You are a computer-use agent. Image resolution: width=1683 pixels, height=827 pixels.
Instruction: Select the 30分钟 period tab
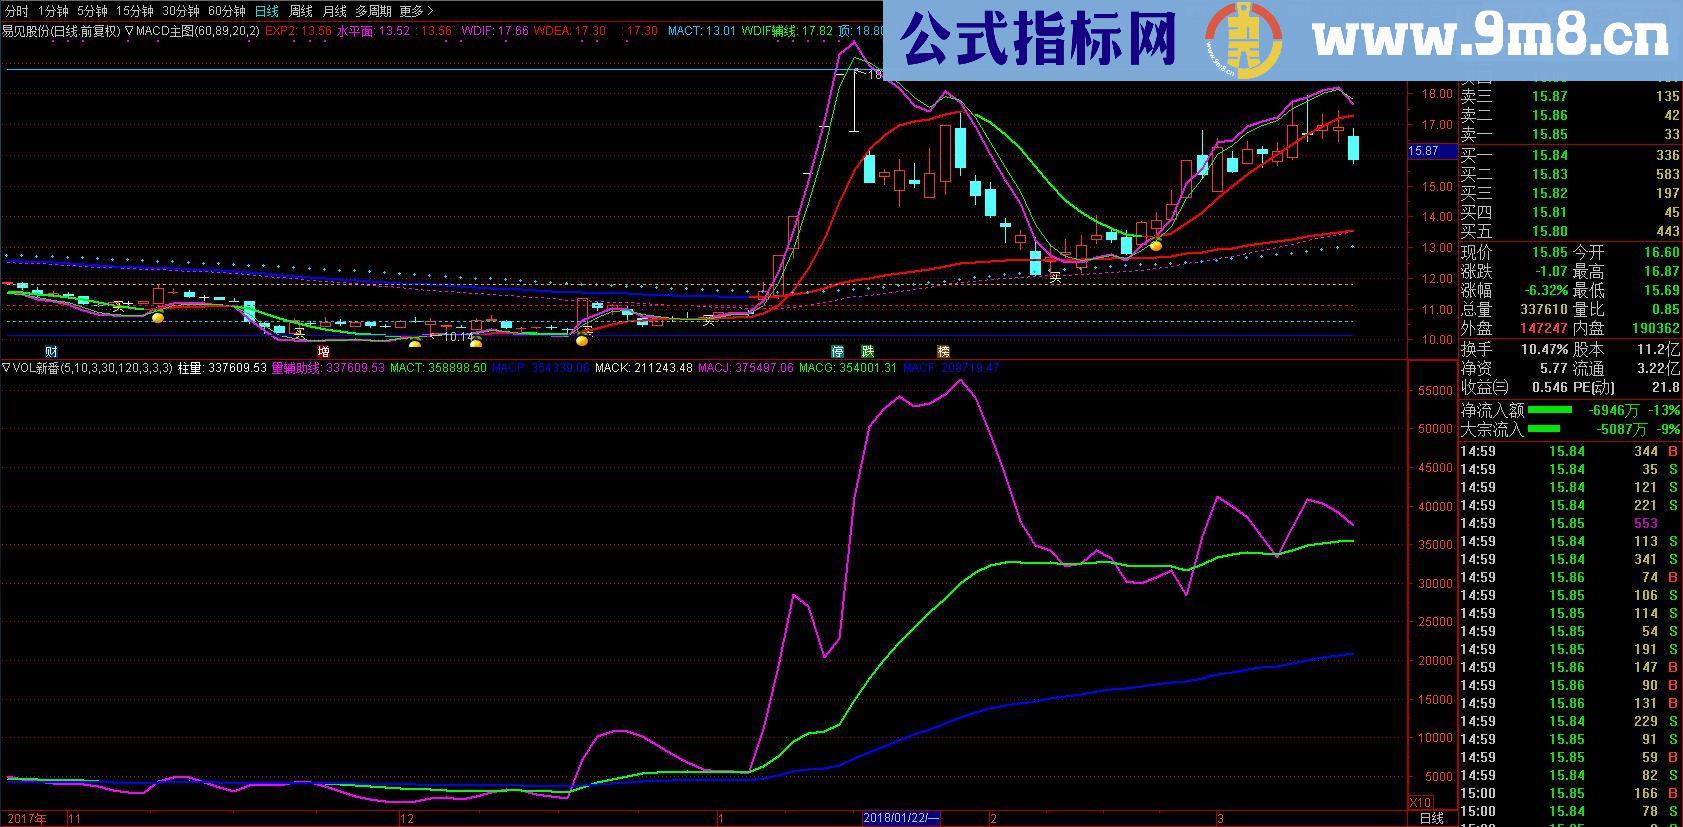(180, 11)
